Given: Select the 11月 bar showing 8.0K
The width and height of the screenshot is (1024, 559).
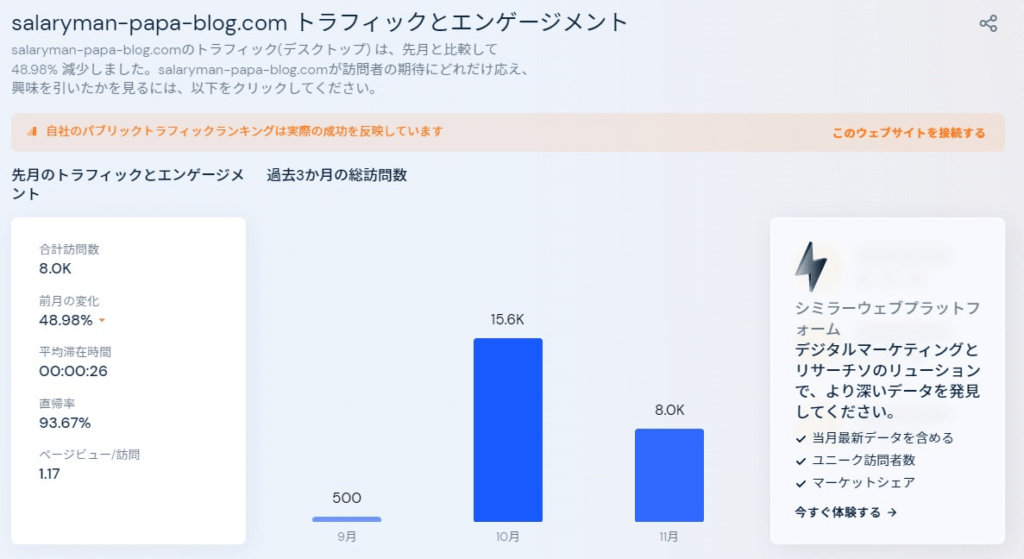Looking at the screenshot, I should point(669,475).
